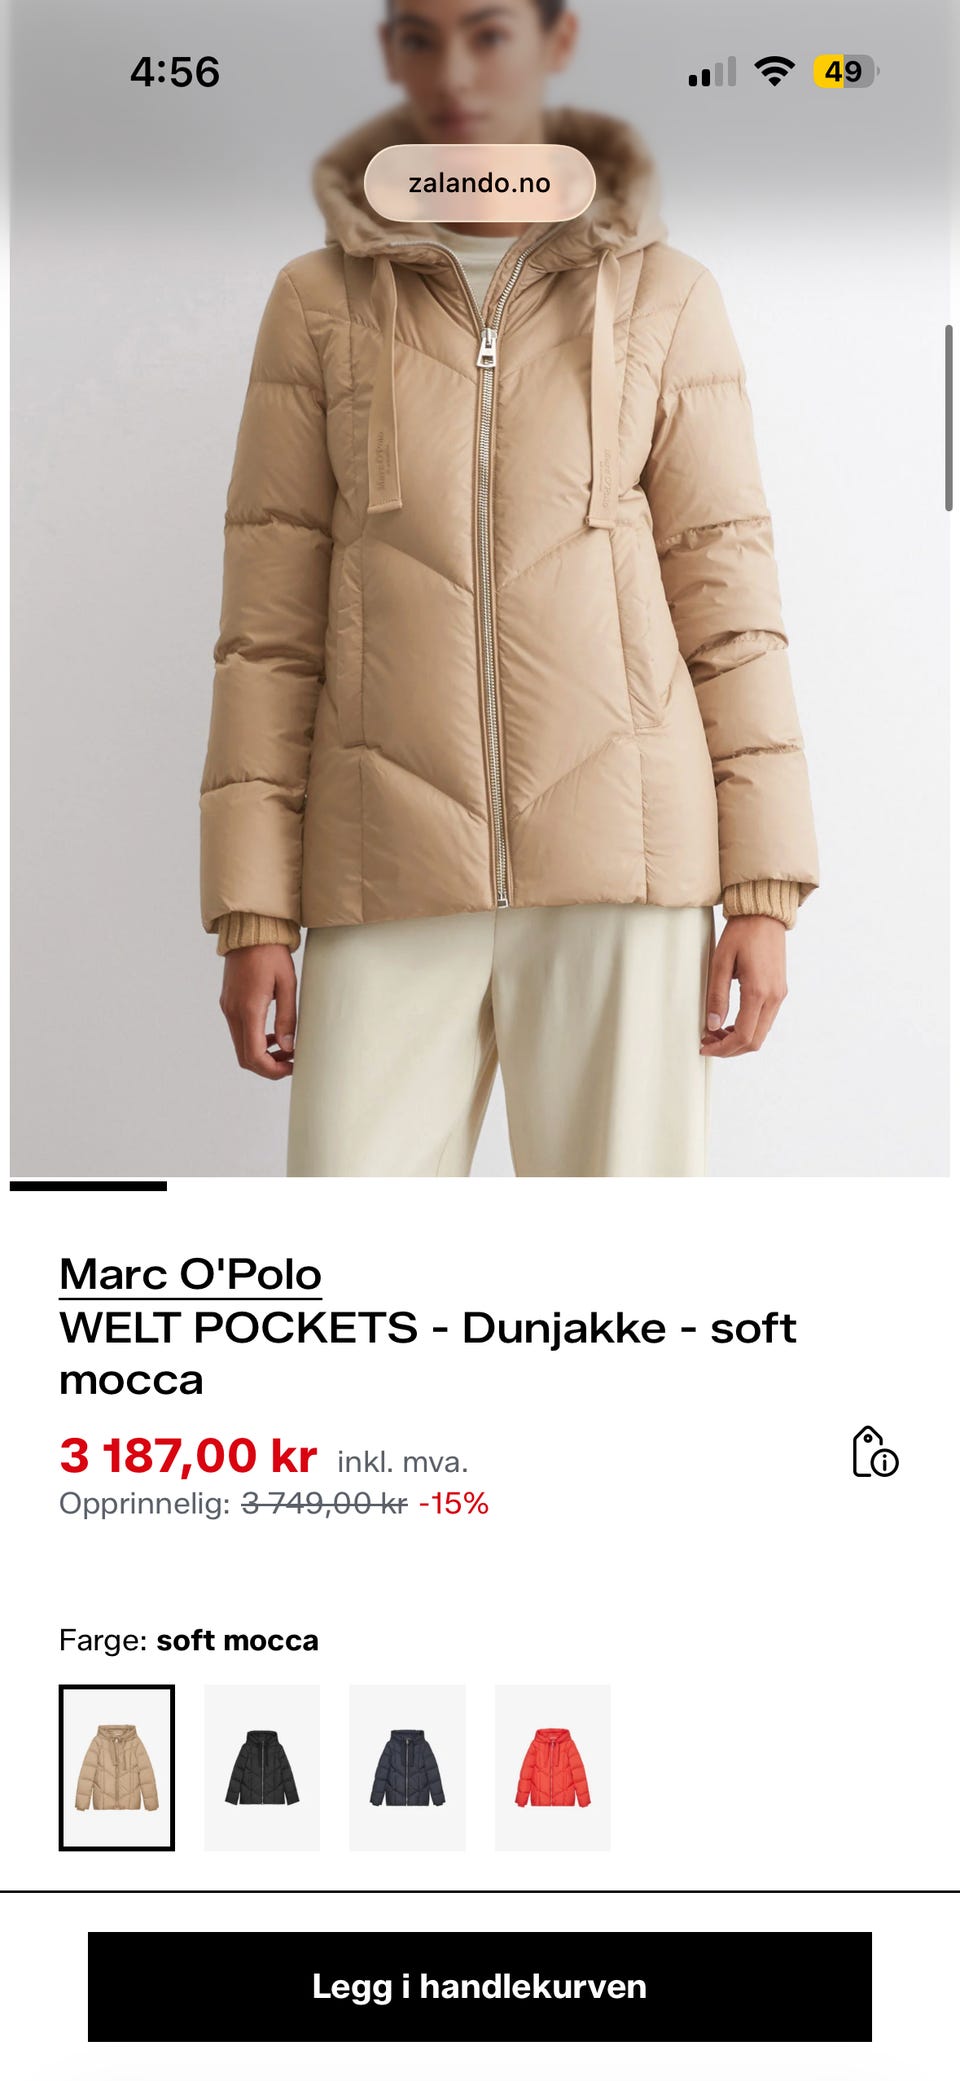Tap the WELT POCKETS Dunjakke product title
The height and width of the screenshot is (2081, 960).
click(x=428, y=1354)
